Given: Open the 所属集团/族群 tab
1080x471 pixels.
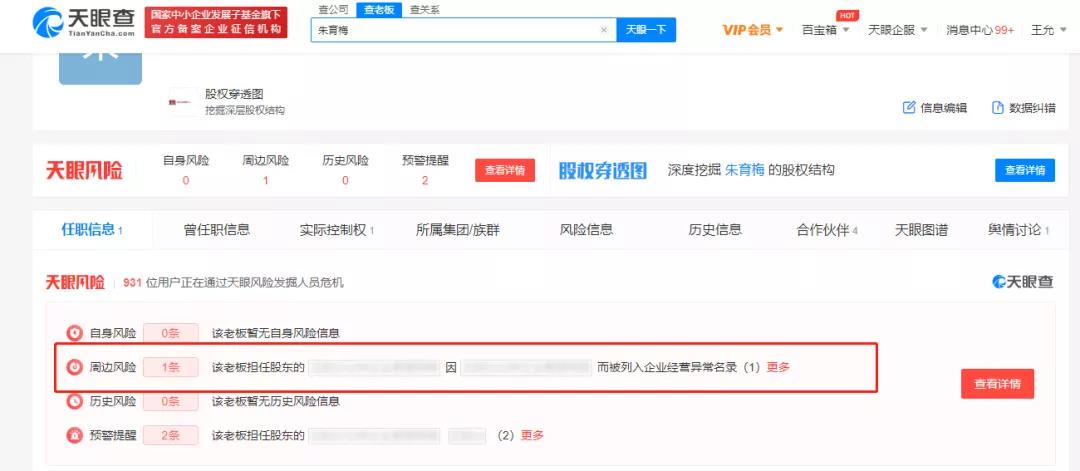Looking at the screenshot, I should click(x=457, y=230).
